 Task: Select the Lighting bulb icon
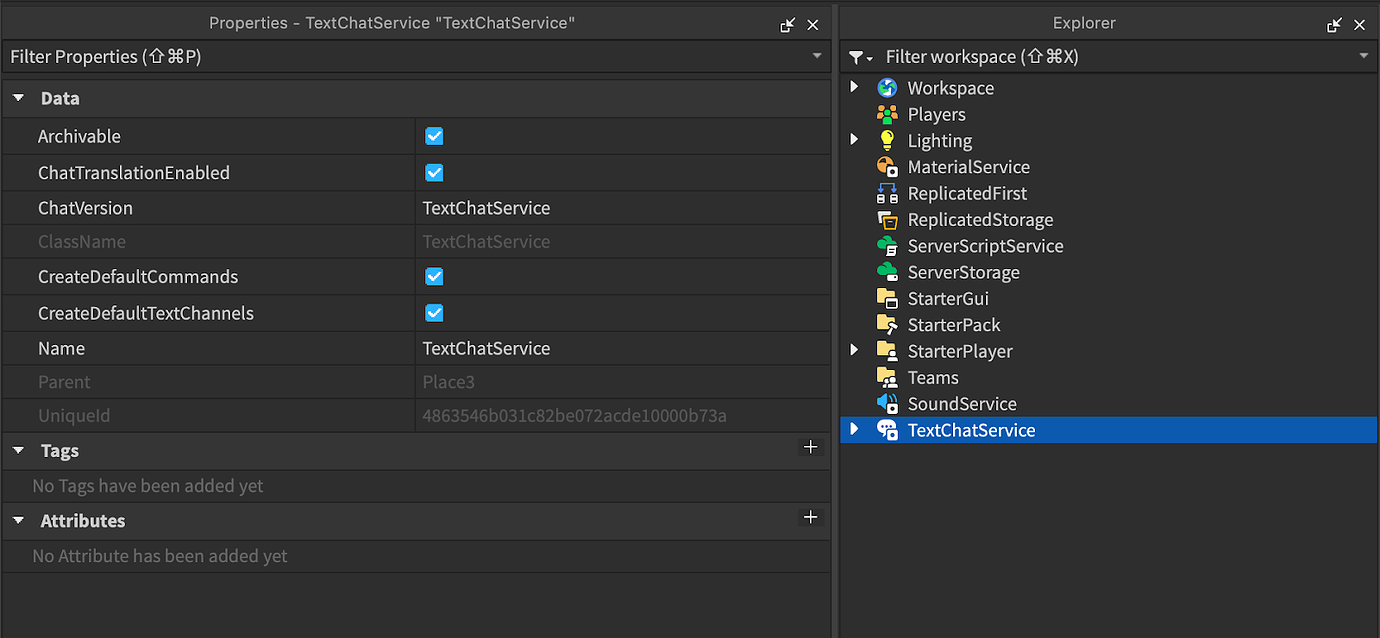(887, 140)
